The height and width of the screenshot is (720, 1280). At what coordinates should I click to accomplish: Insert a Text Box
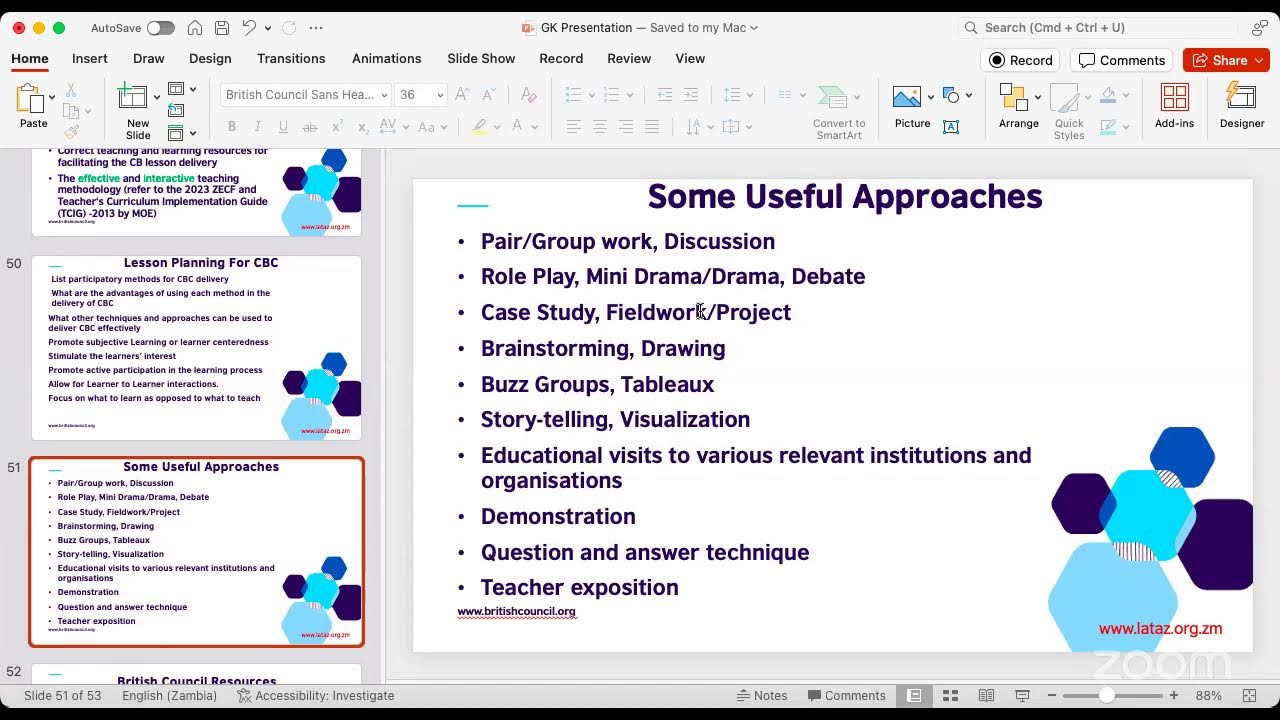click(x=951, y=127)
